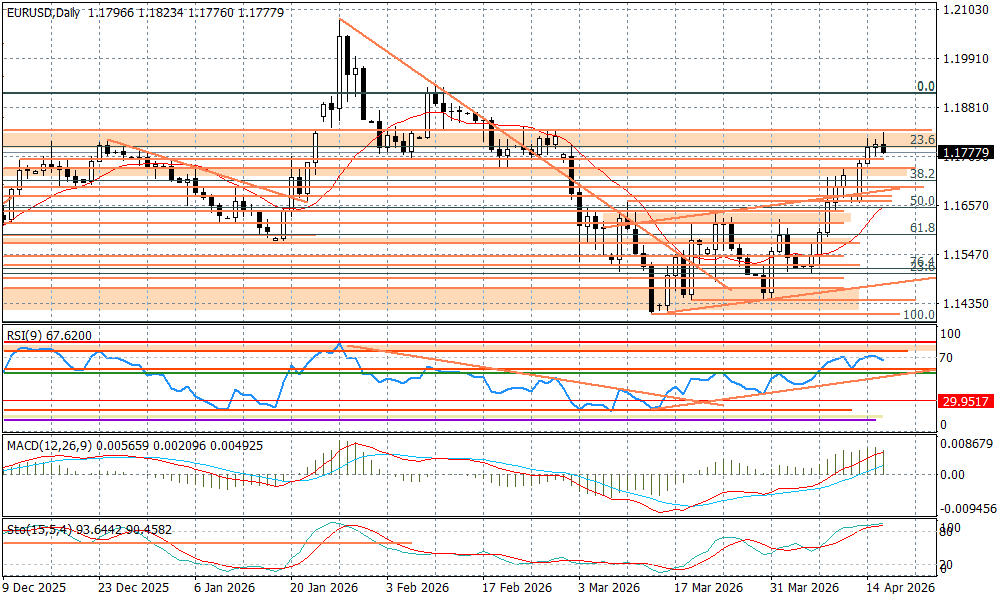Click the 9 Dec 2025 date label
1000x600 pixels.
(36, 589)
